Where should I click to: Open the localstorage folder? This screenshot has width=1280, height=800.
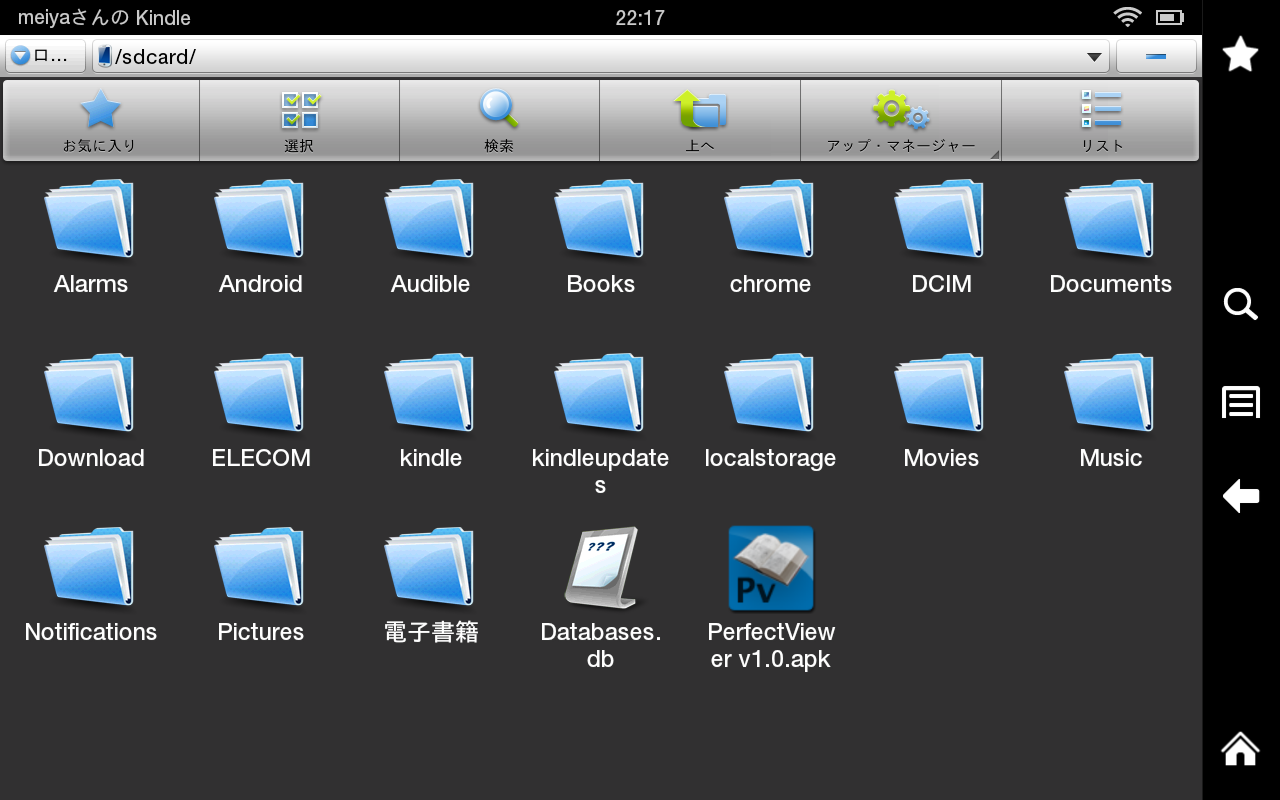point(771,411)
